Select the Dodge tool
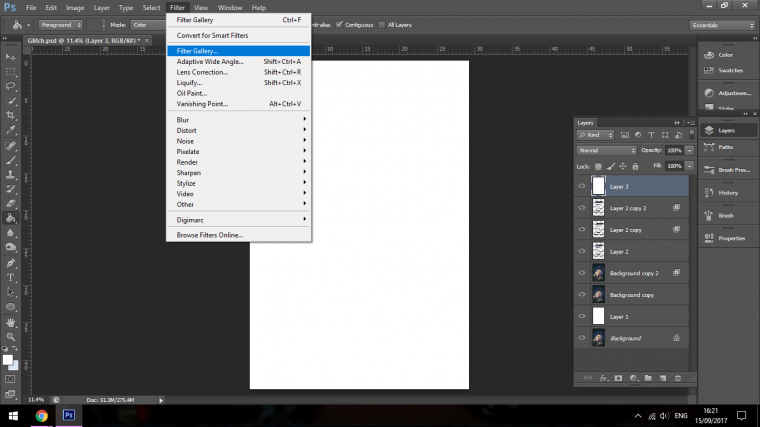Image resolution: width=760 pixels, height=427 pixels. (x=10, y=247)
